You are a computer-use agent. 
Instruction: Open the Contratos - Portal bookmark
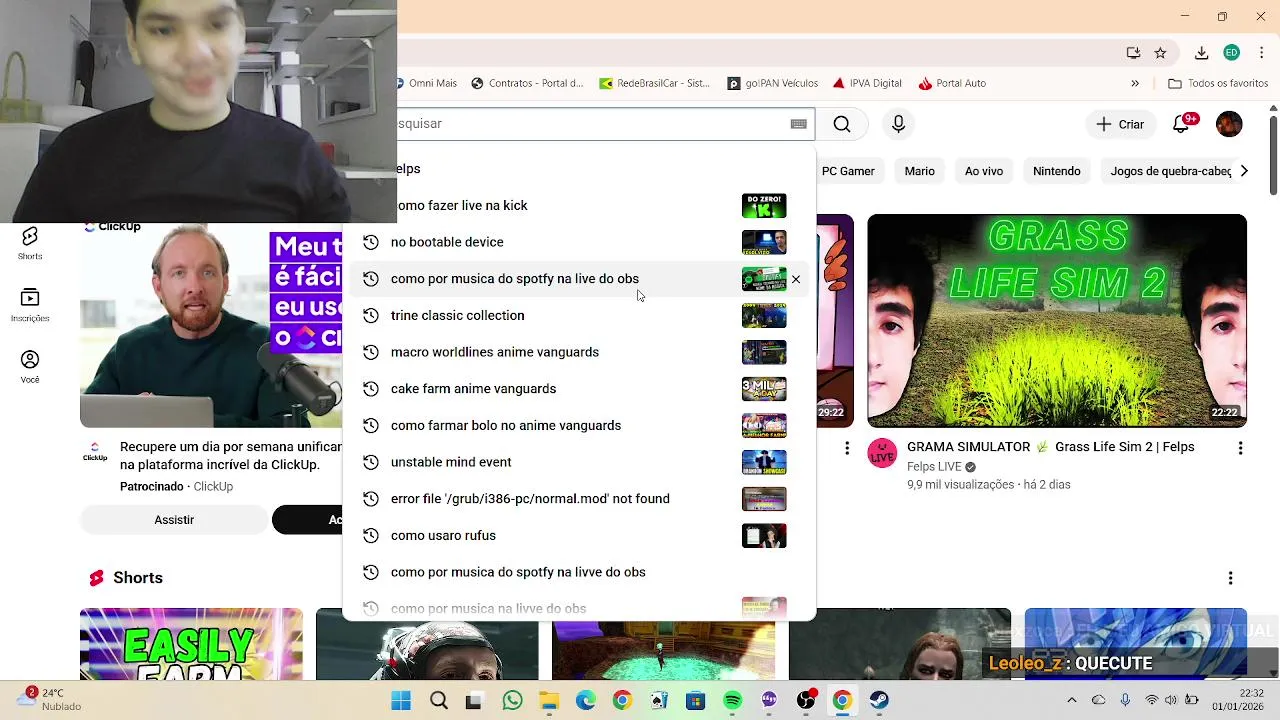pyautogui.click(x=526, y=83)
